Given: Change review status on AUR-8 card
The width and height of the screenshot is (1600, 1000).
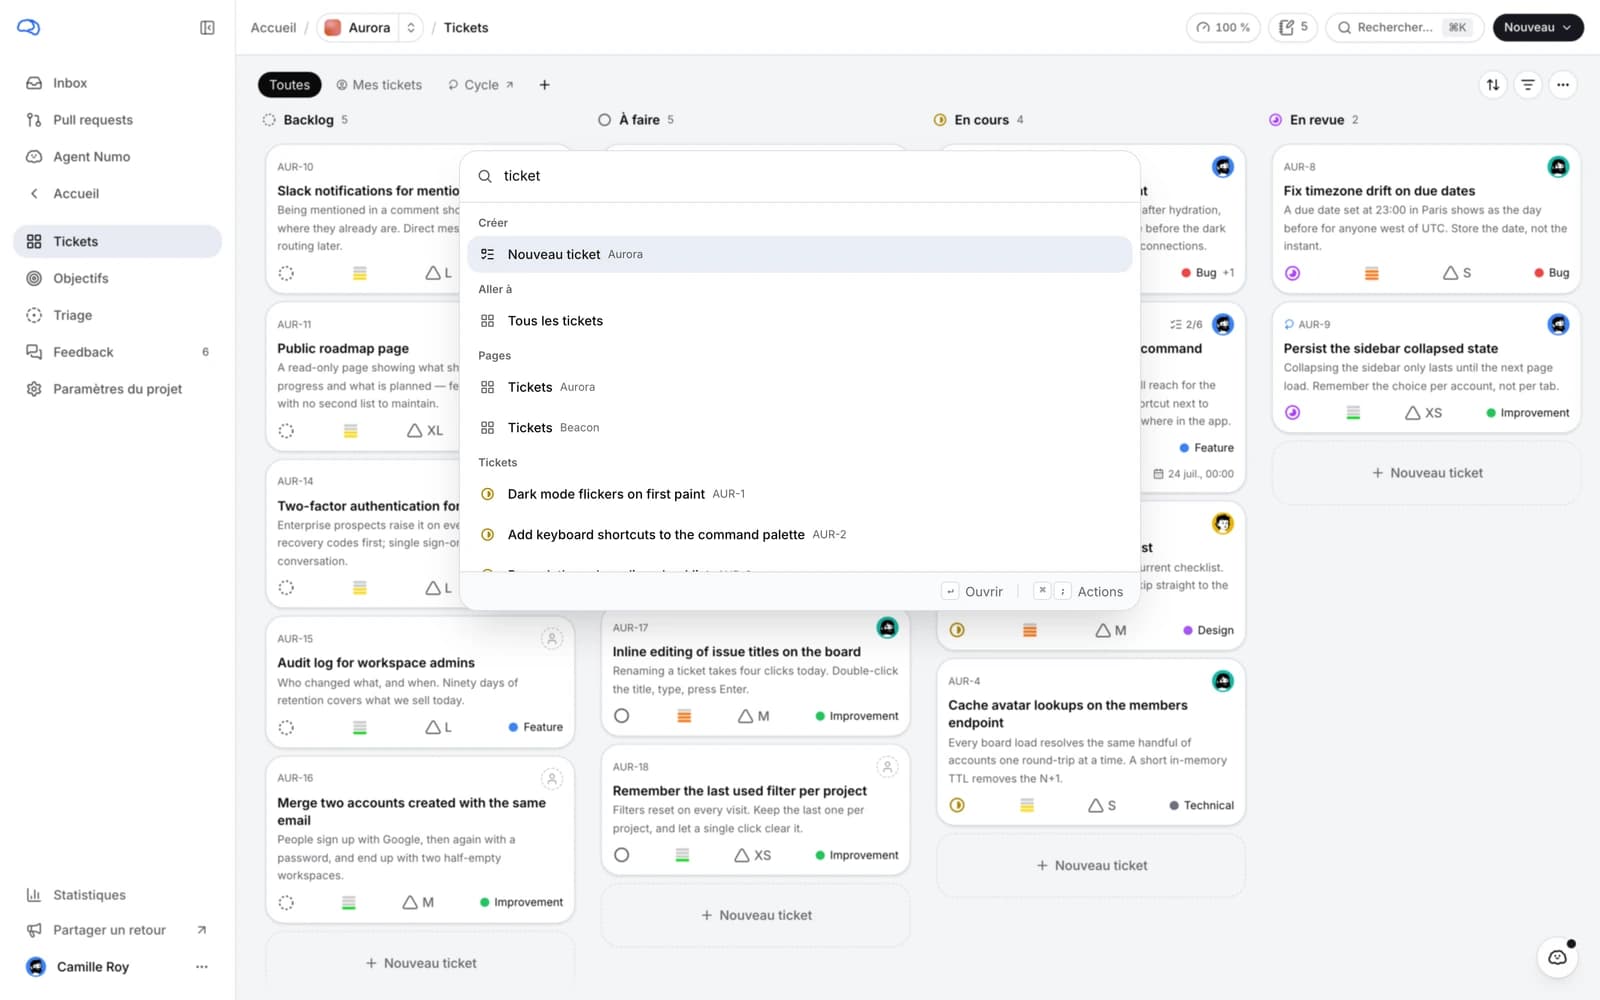Looking at the screenshot, I should coord(1293,273).
